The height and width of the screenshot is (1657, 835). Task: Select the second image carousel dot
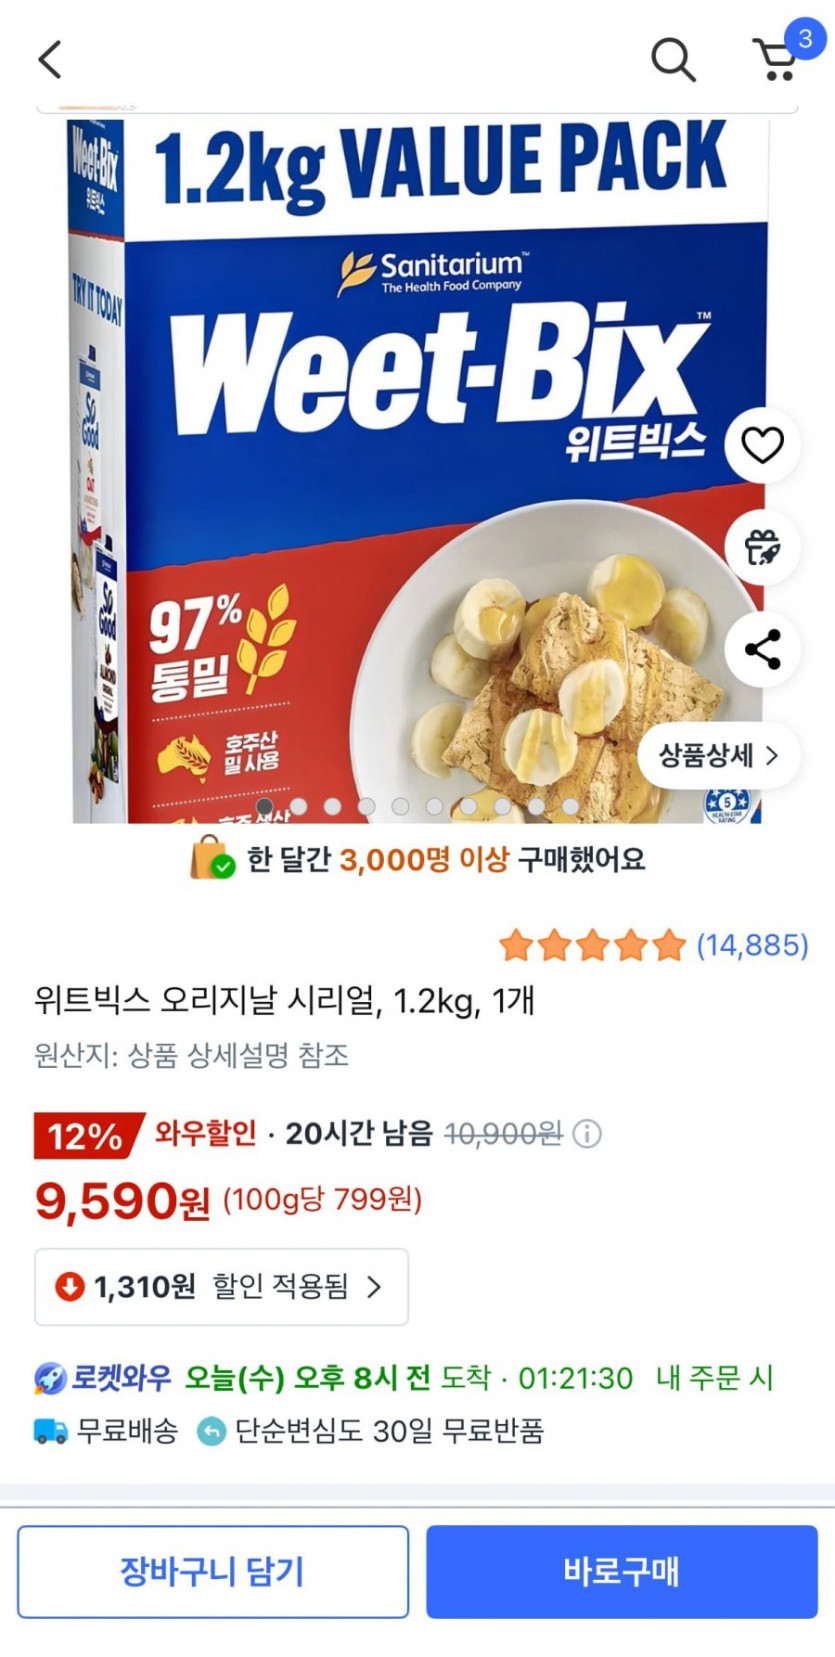(x=298, y=806)
